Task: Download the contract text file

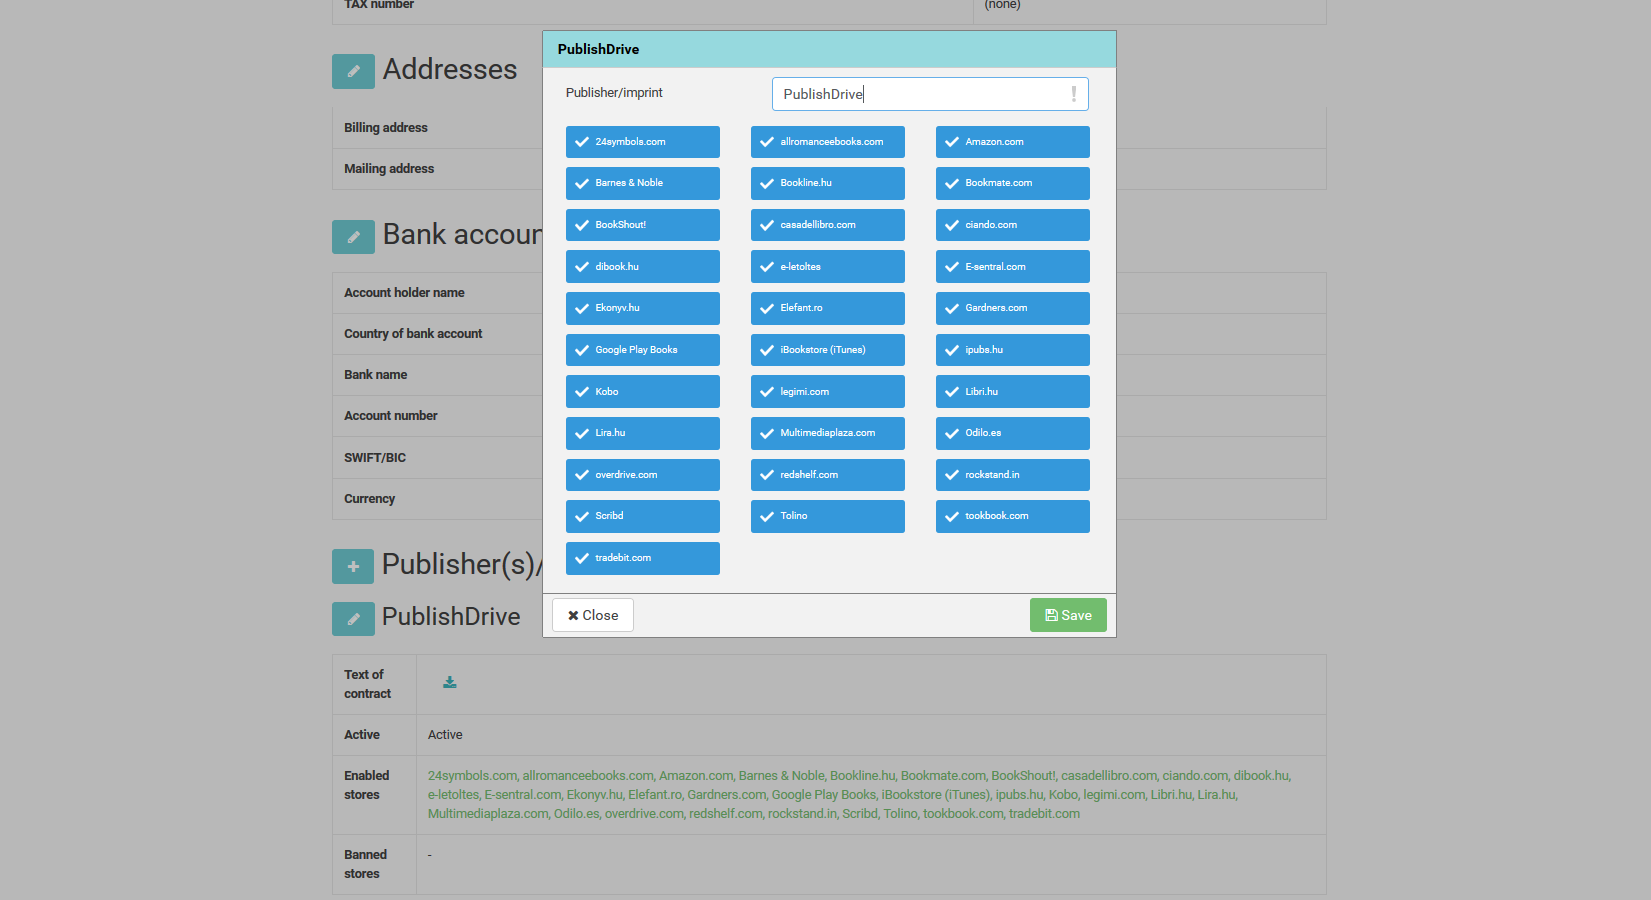Action: click(x=450, y=682)
